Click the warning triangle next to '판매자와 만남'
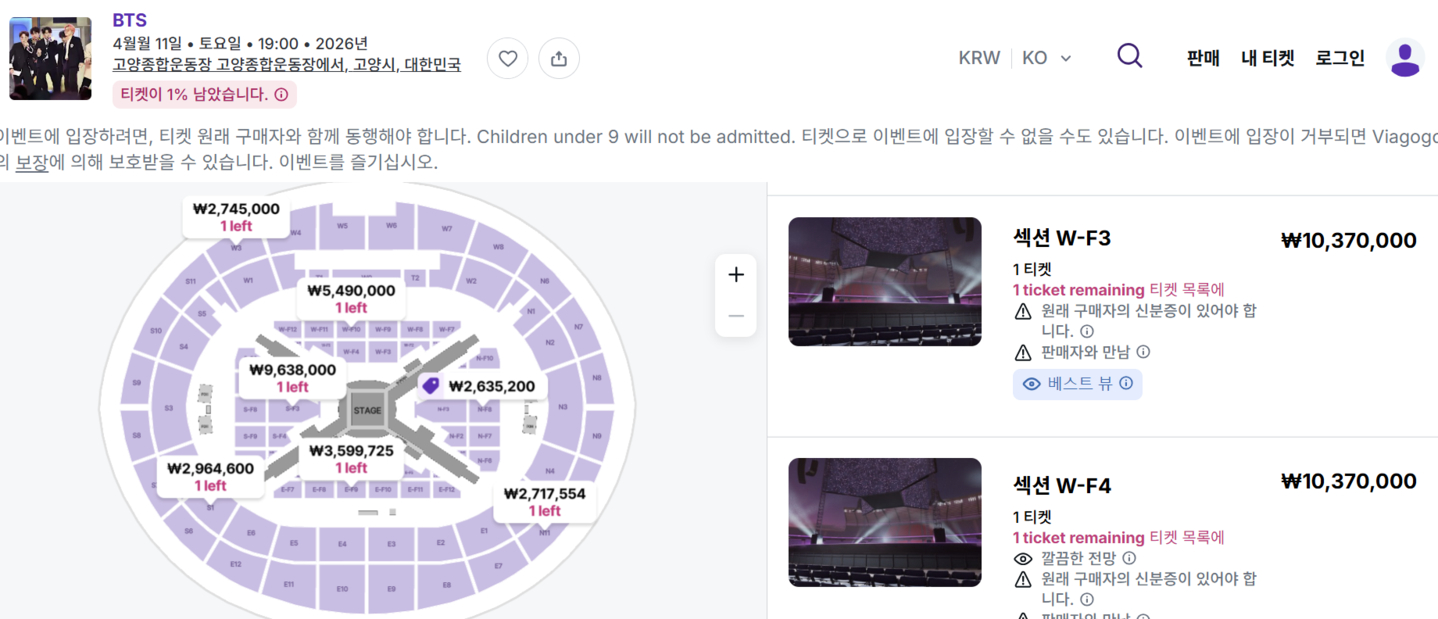 (x=1025, y=351)
